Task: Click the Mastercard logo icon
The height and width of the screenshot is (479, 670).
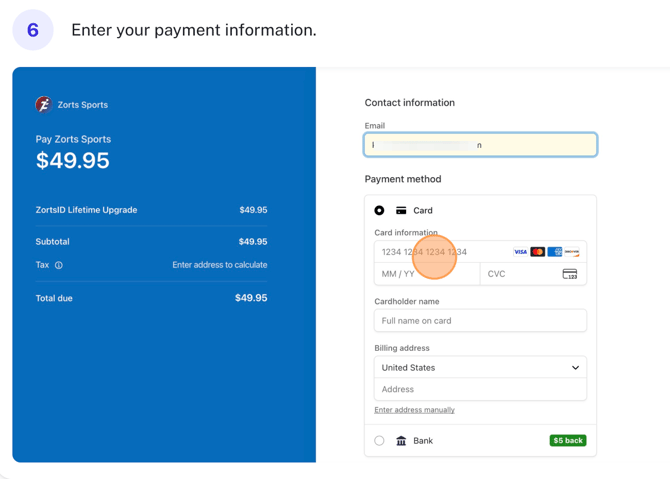Action: (537, 252)
